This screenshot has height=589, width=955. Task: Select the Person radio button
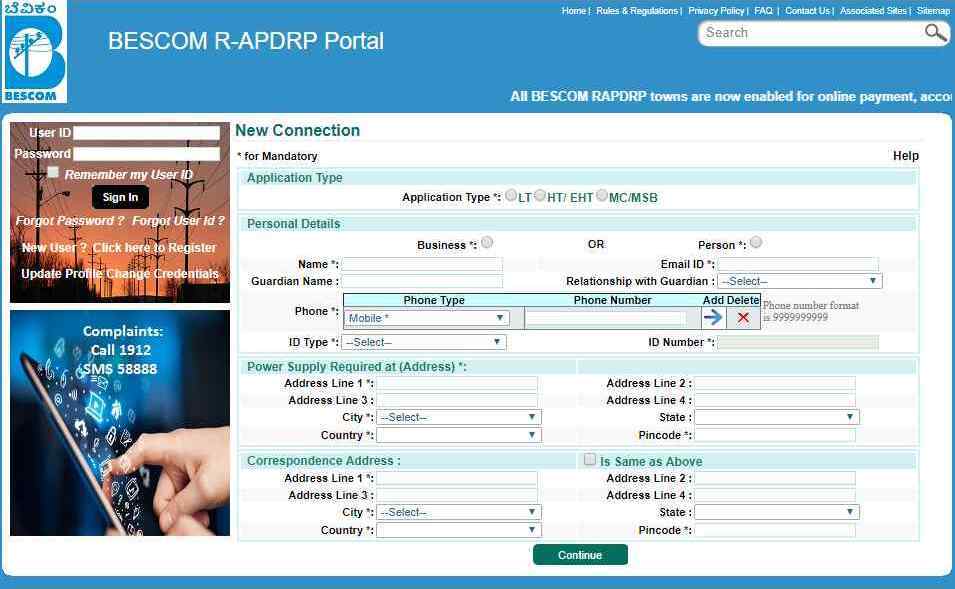point(756,241)
